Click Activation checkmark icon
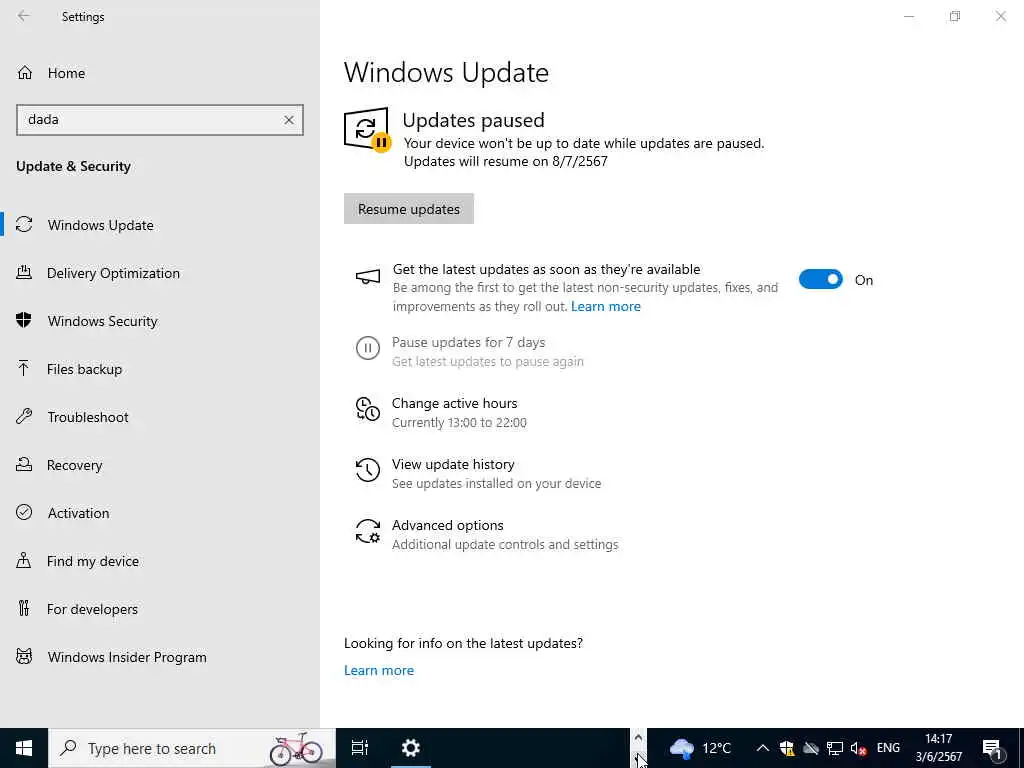The image size is (1024, 768). [x=24, y=513]
